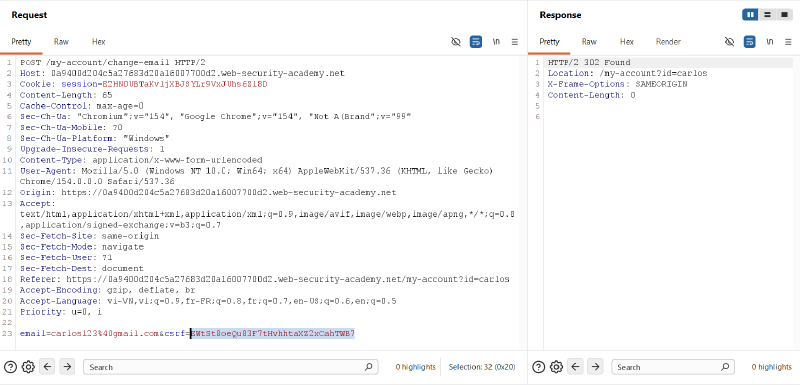Click the highlighted csrf token value

pos(272,333)
